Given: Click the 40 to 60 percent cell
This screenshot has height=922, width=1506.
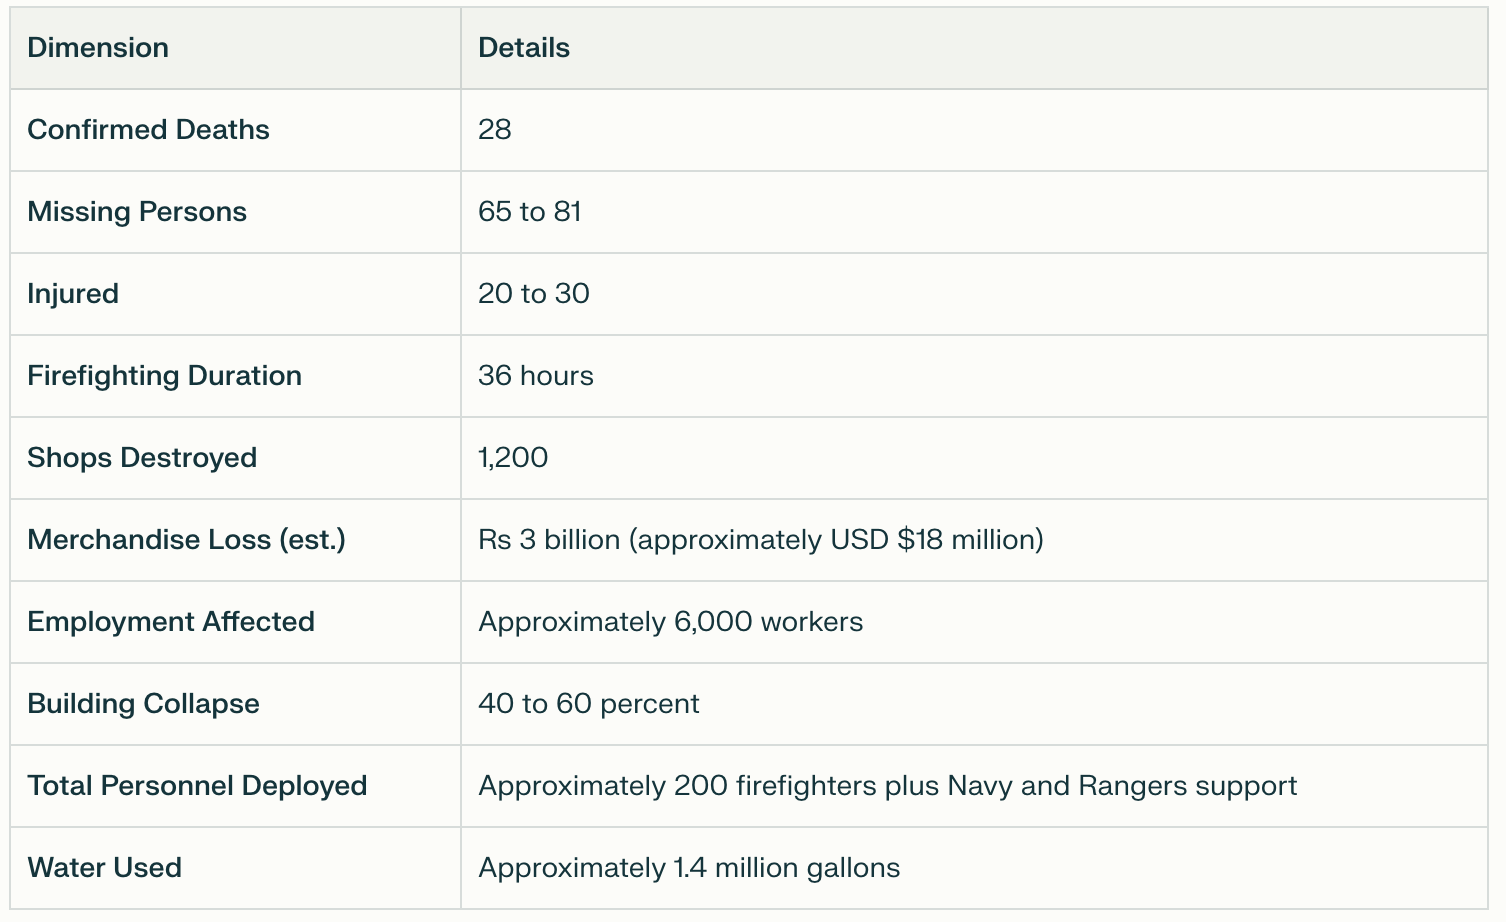Looking at the screenshot, I should click(x=589, y=704).
